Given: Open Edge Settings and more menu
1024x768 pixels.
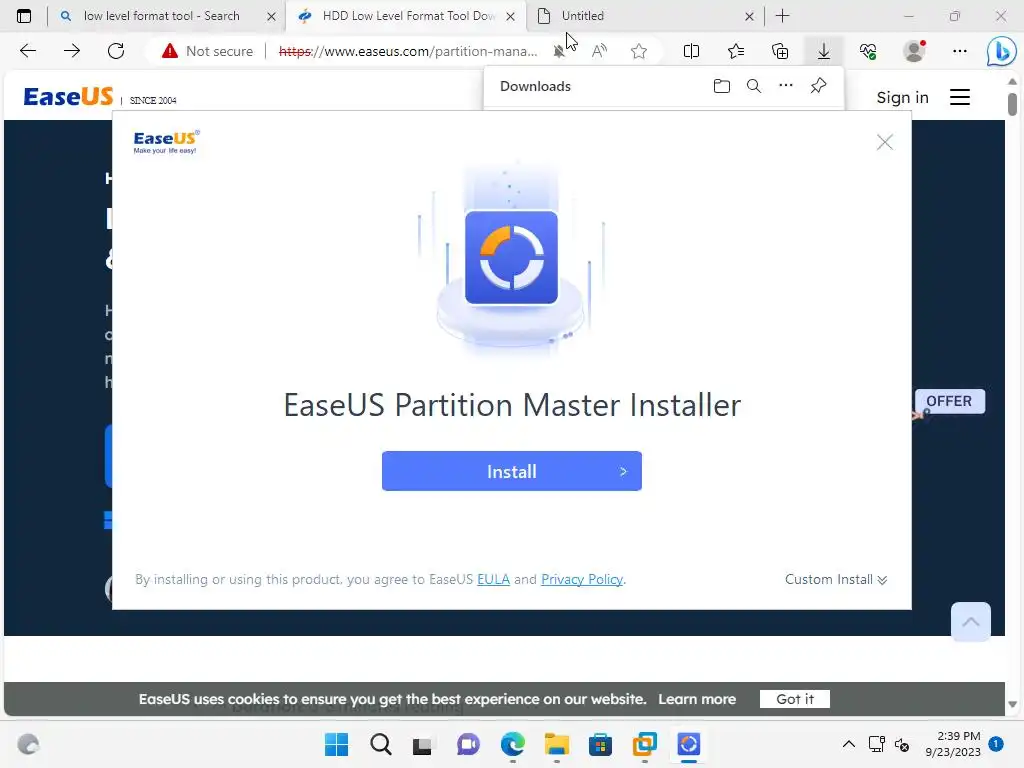Looking at the screenshot, I should click(x=959, y=51).
